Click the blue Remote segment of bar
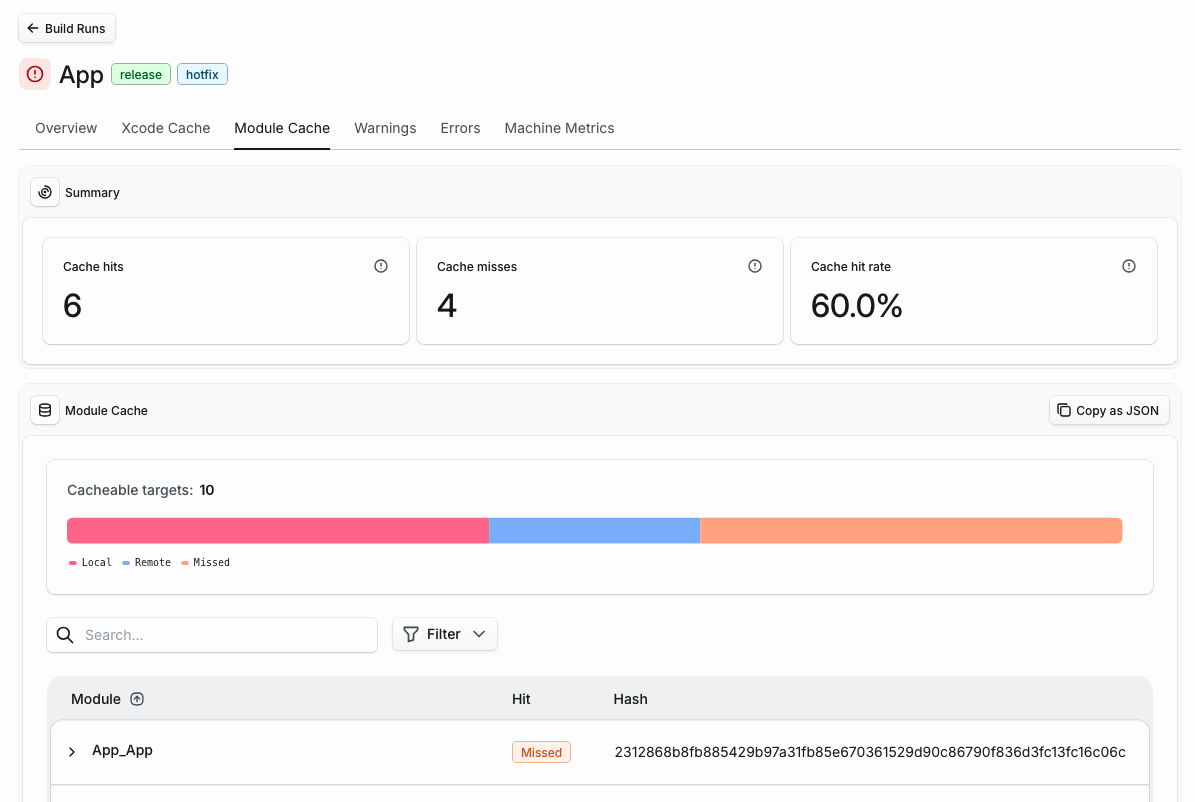 594,531
